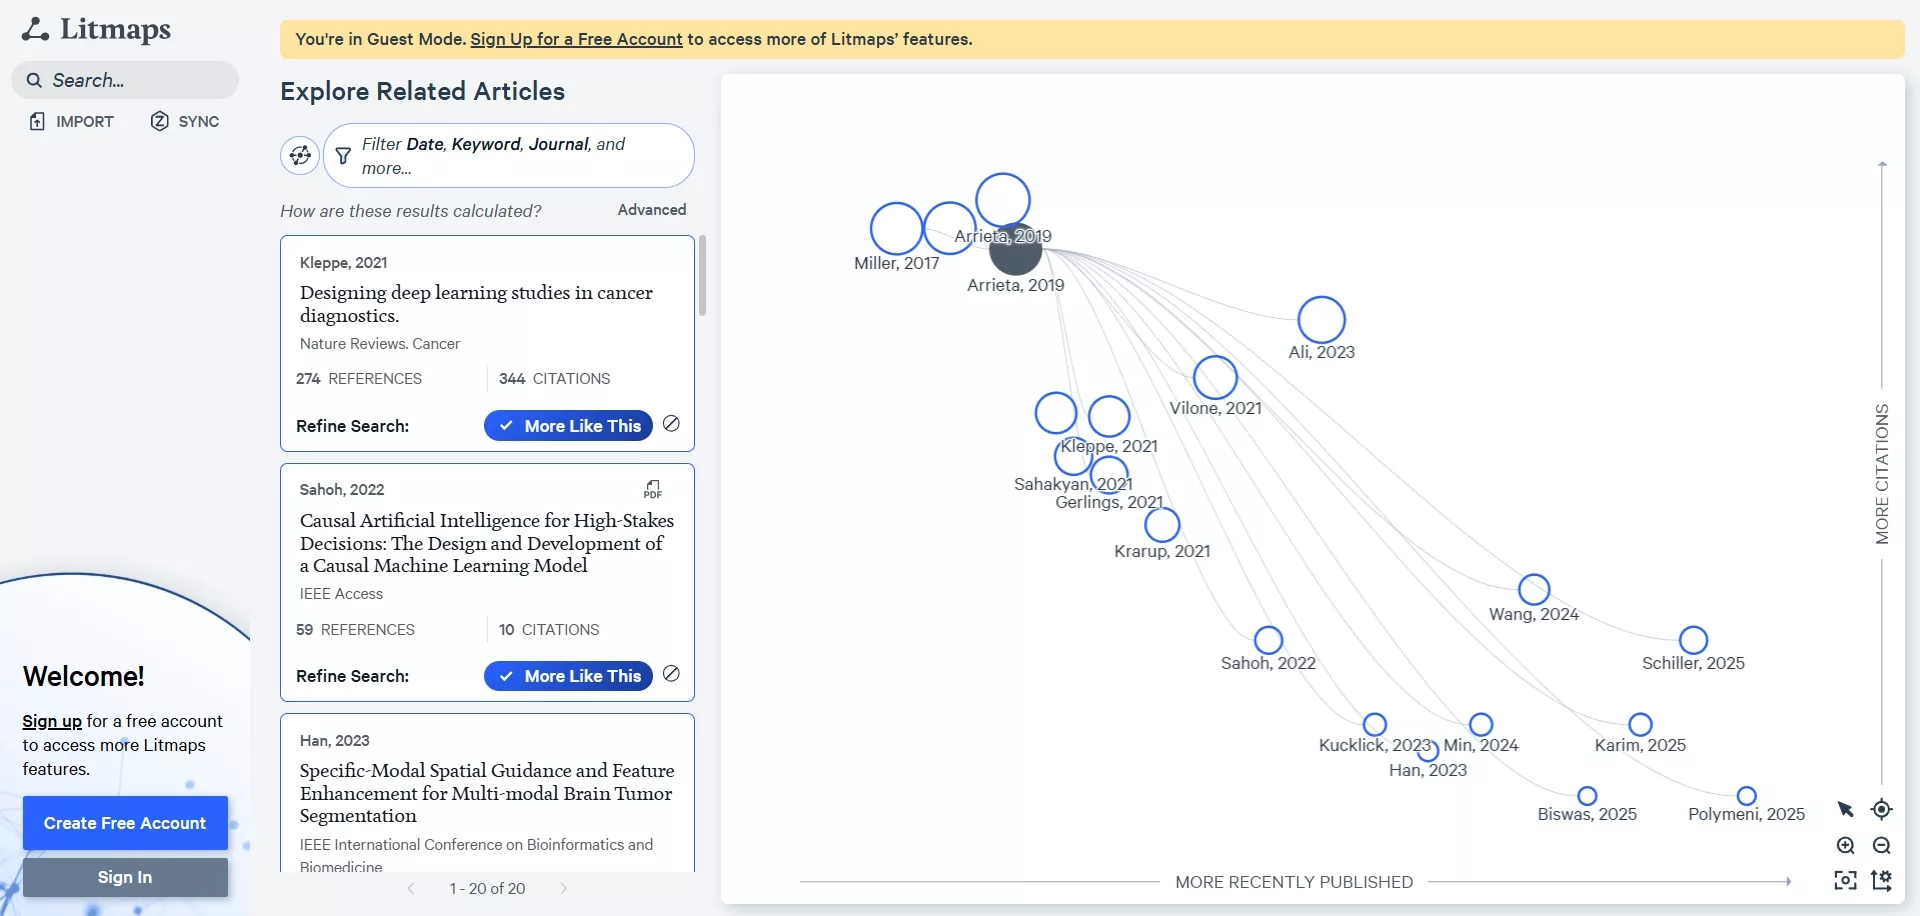Mark More Like This on Sahoh 2022

(x=568, y=676)
